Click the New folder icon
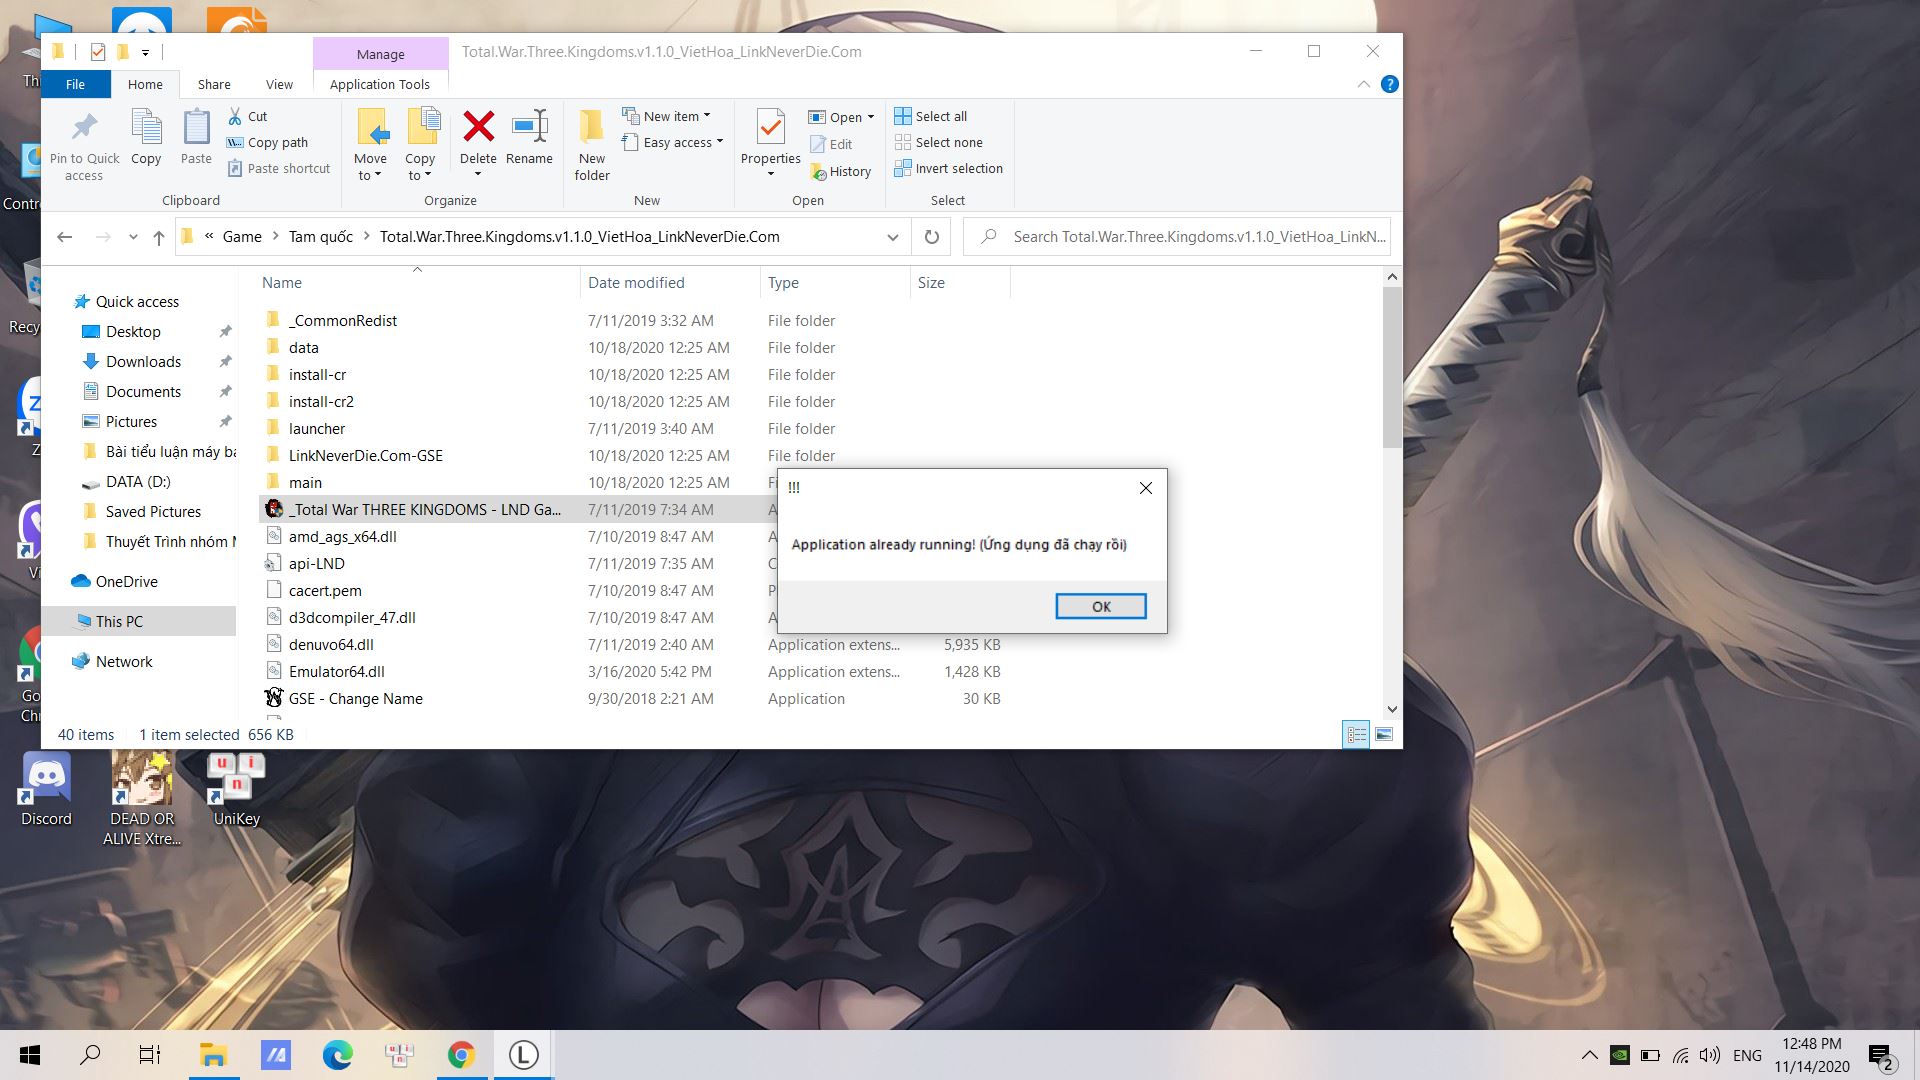Viewport: 1920px width, 1080px height. (591, 127)
